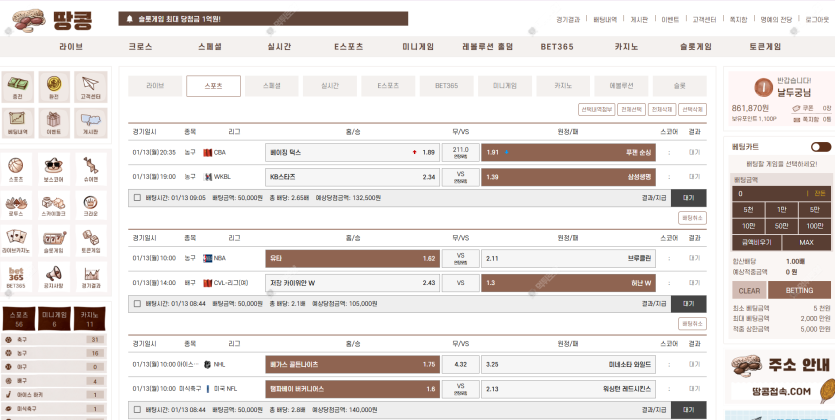Check the first bet slip checkbox
This screenshot has width=835, height=420.
click(x=137, y=198)
